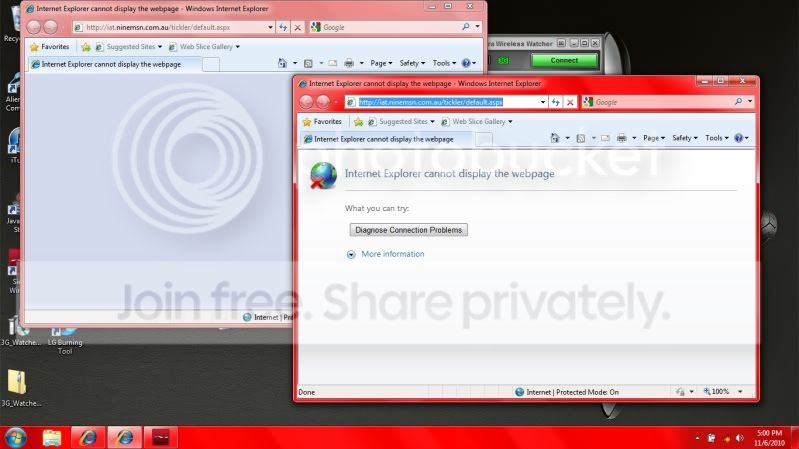Expand Home button dropdown arrow, front window
Viewport: 799px width, 449px height.
pyautogui.click(x=567, y=138)
